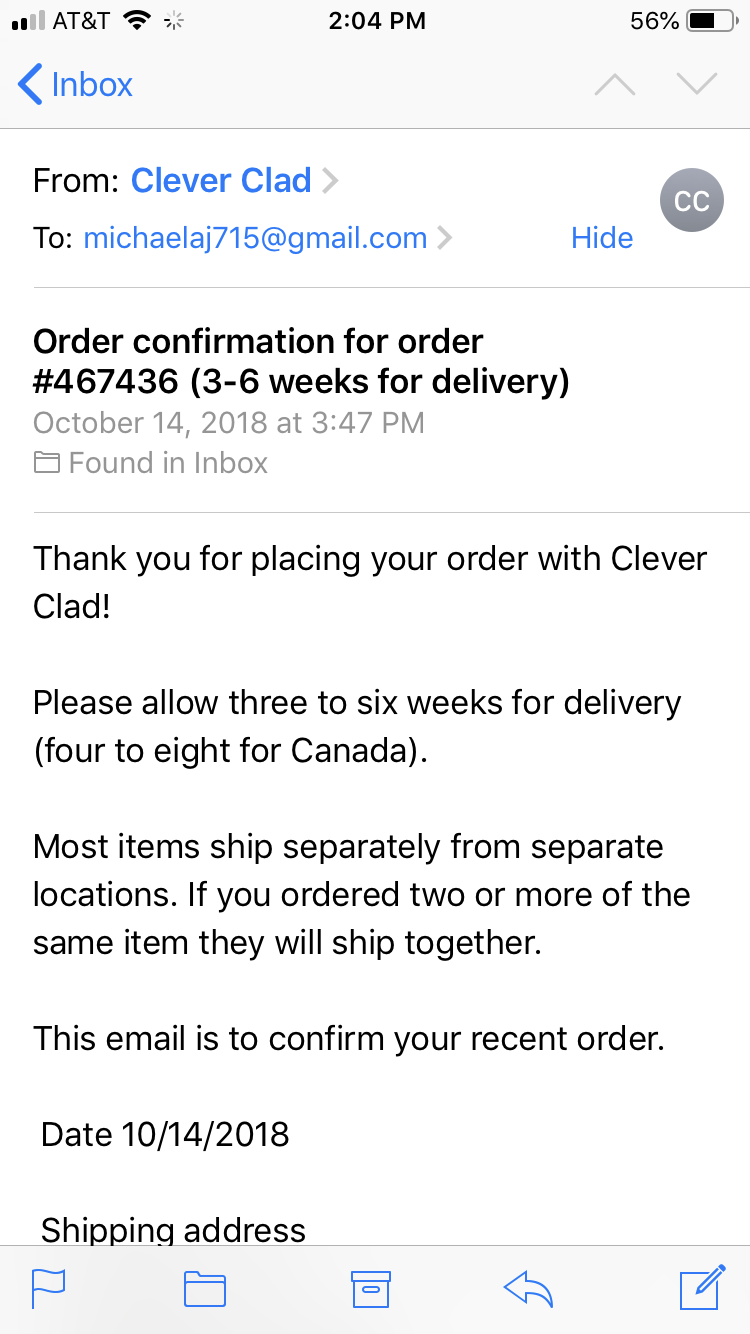Screen dimensions: 750x1334
Task: Open the Clever Clad sender details
Action: [x=221, y=181]
